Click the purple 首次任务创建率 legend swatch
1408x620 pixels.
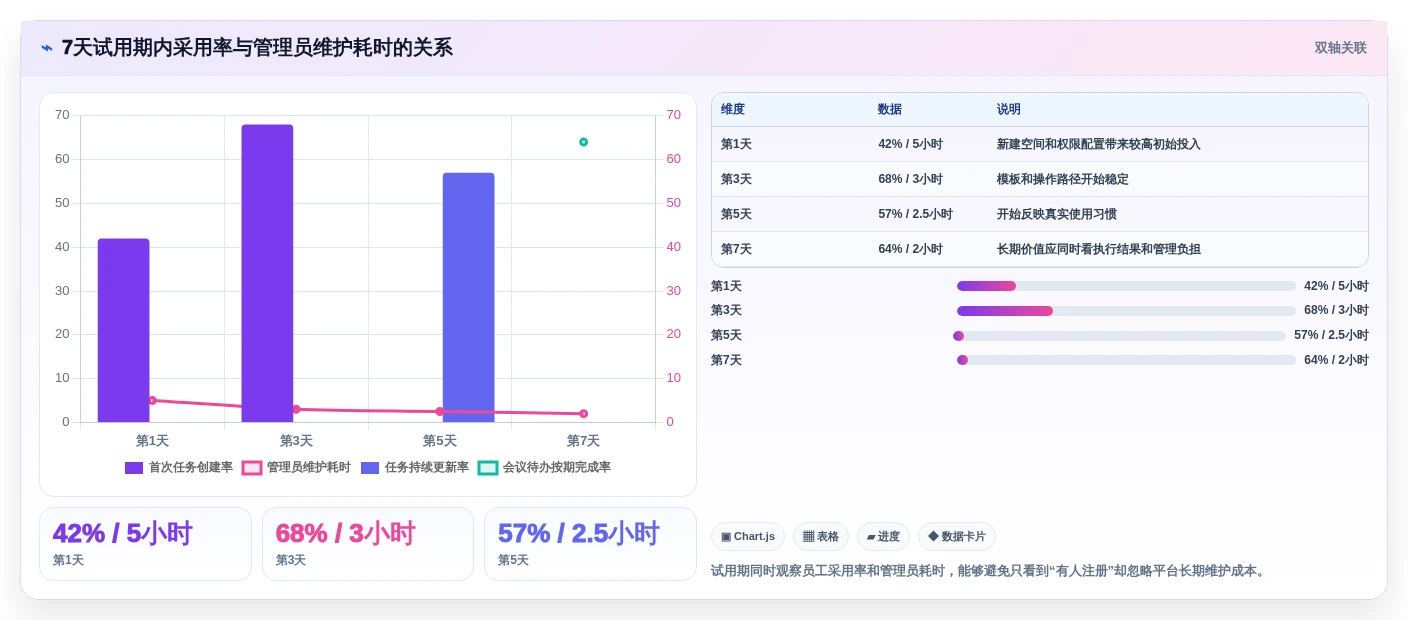pos(134,468)
